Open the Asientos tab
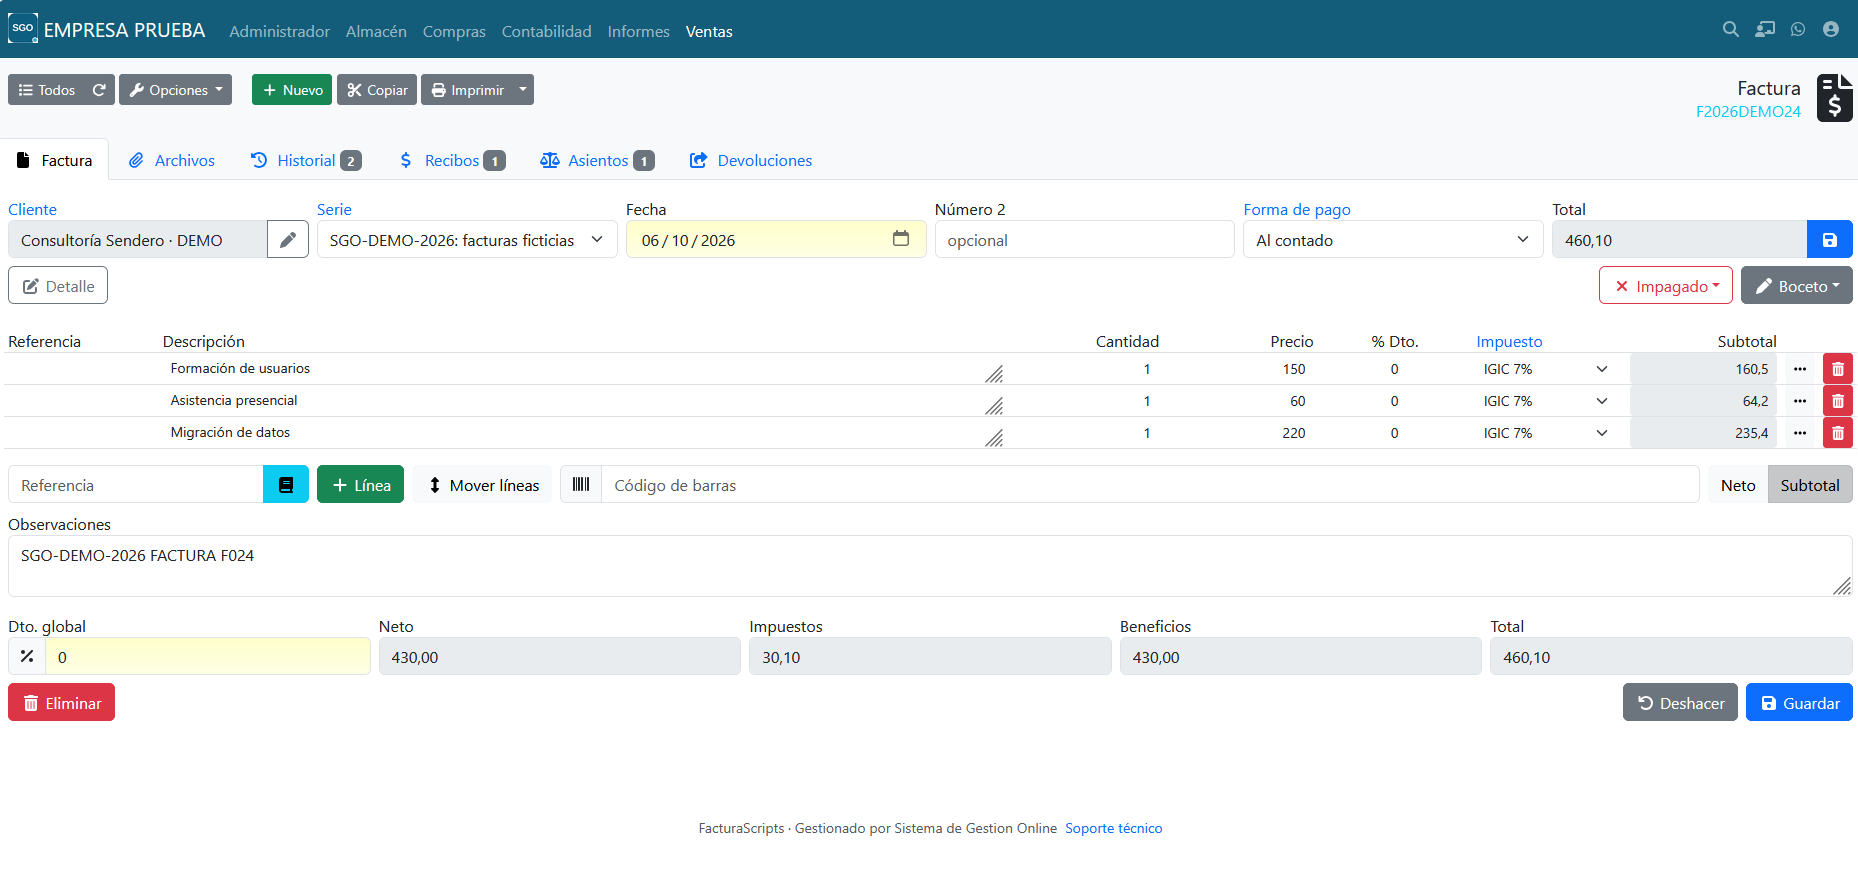Image resolution: width=1858 pixels, height=869 pixels. (x=597, y=160)
